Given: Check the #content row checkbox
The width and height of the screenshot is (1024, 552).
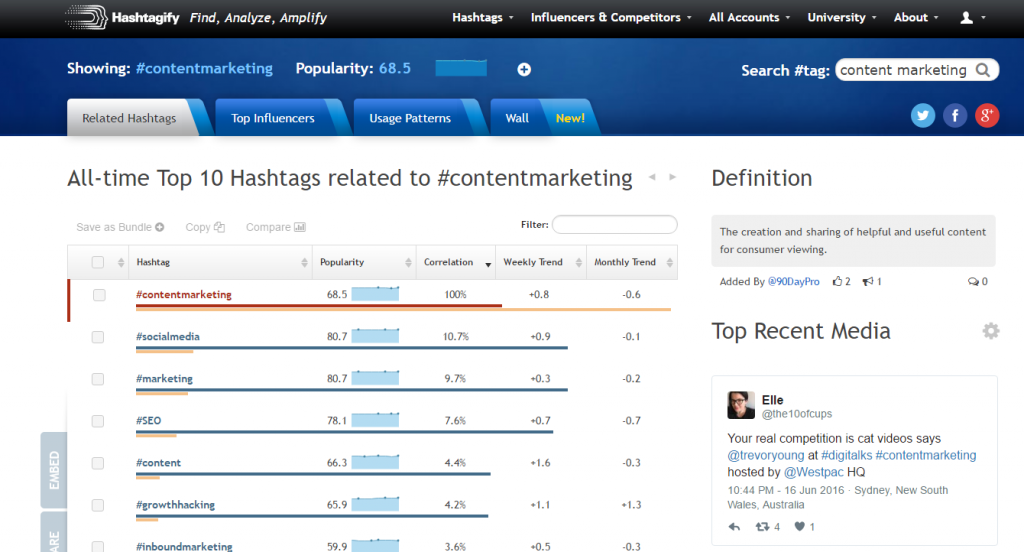Looking at the screenshot, I should [98, 463].
